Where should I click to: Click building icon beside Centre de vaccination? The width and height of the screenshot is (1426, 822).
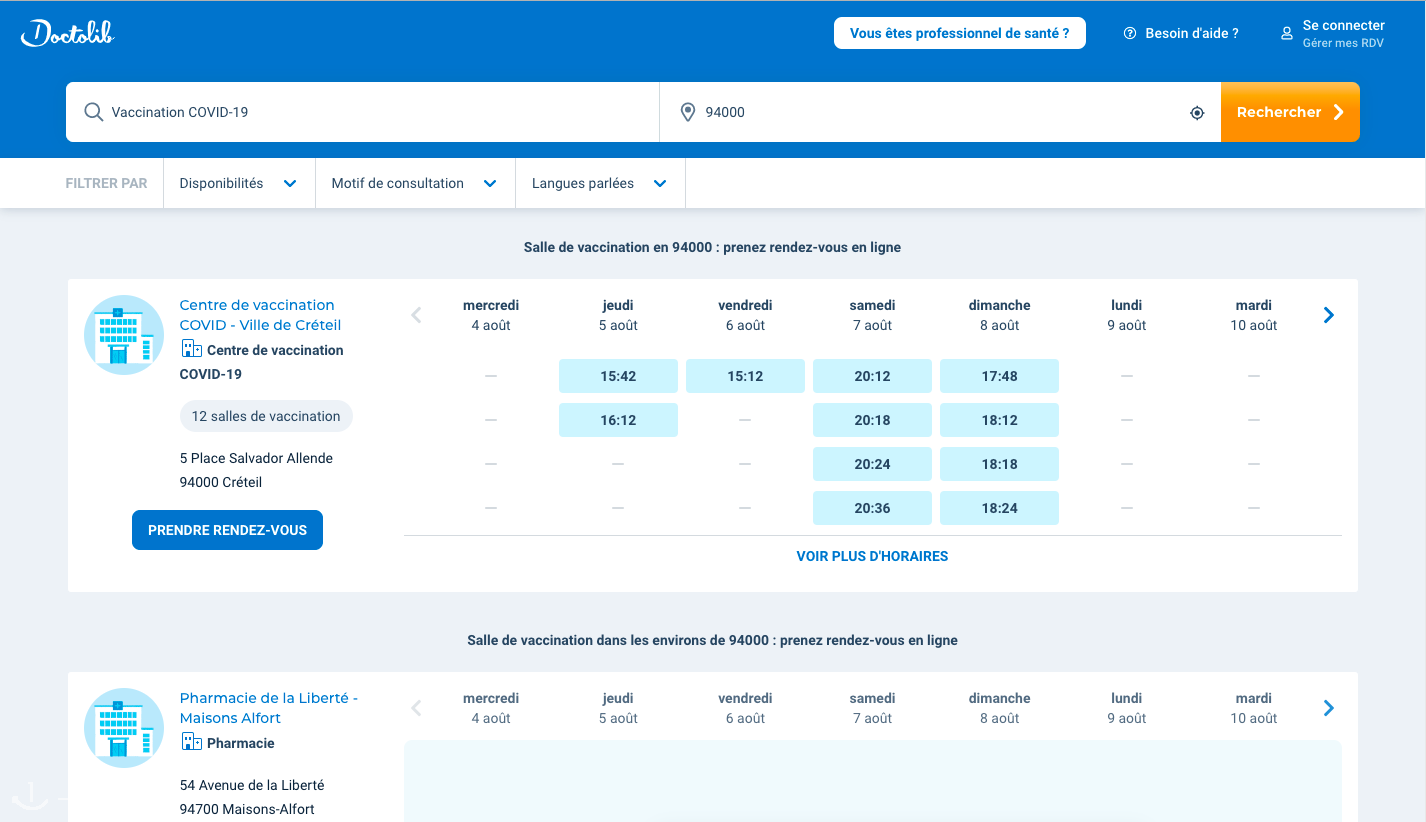point(191,349)
